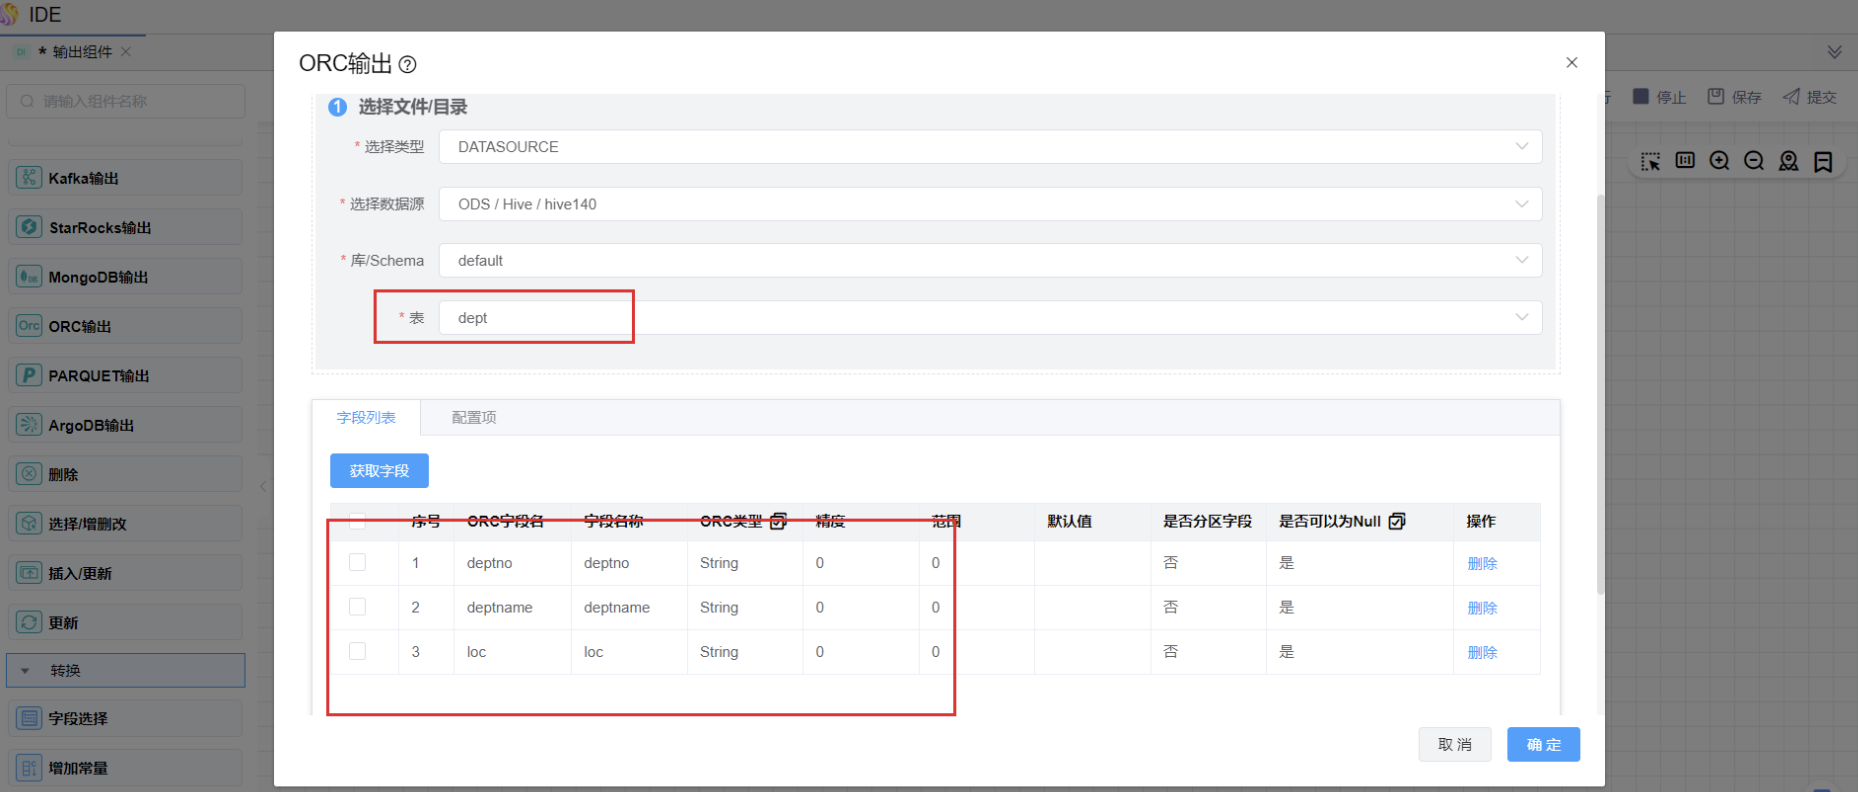Collapse the component sidebar with the arrow

coord(263,486)
